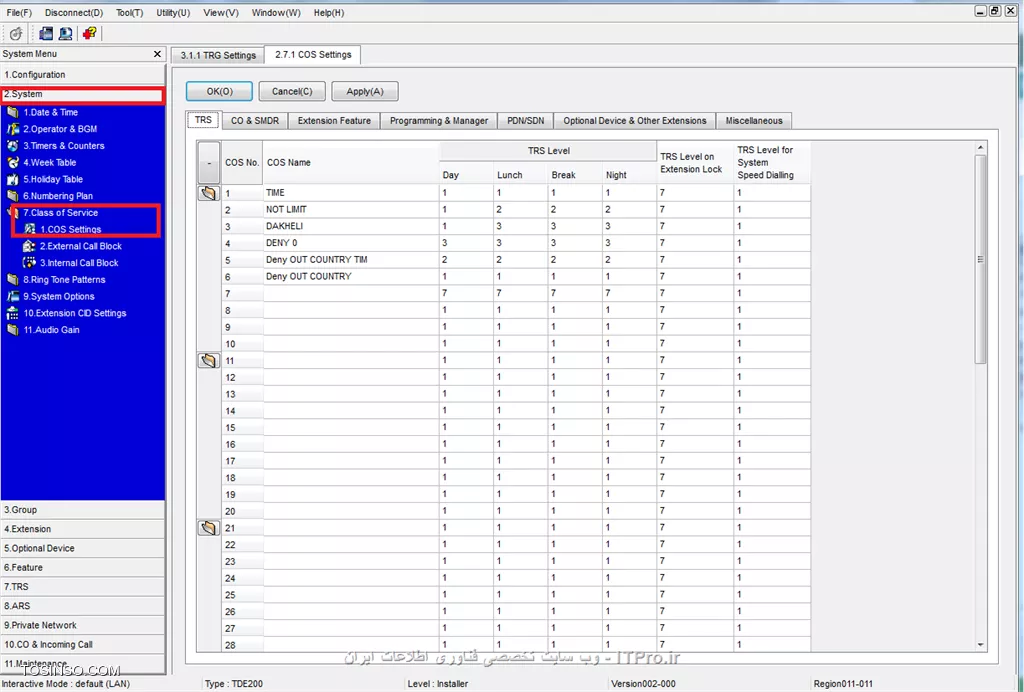Expand 10.CO & Incoming Call section

(82, 644)
